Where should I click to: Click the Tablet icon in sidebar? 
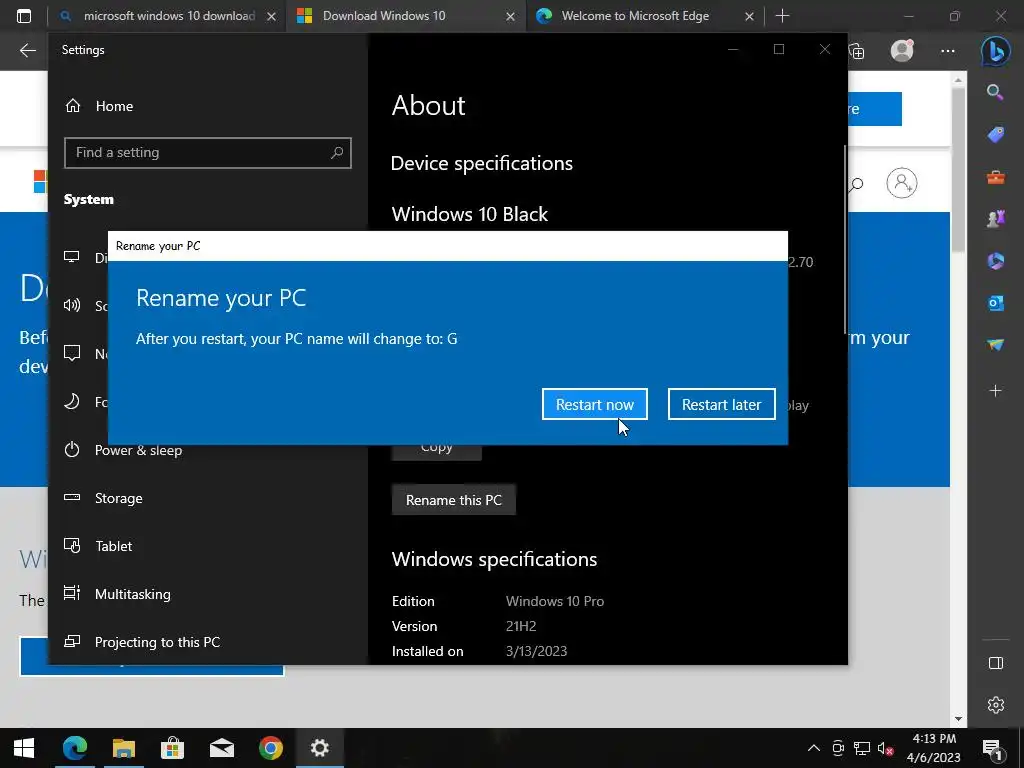tap(72, 545)
